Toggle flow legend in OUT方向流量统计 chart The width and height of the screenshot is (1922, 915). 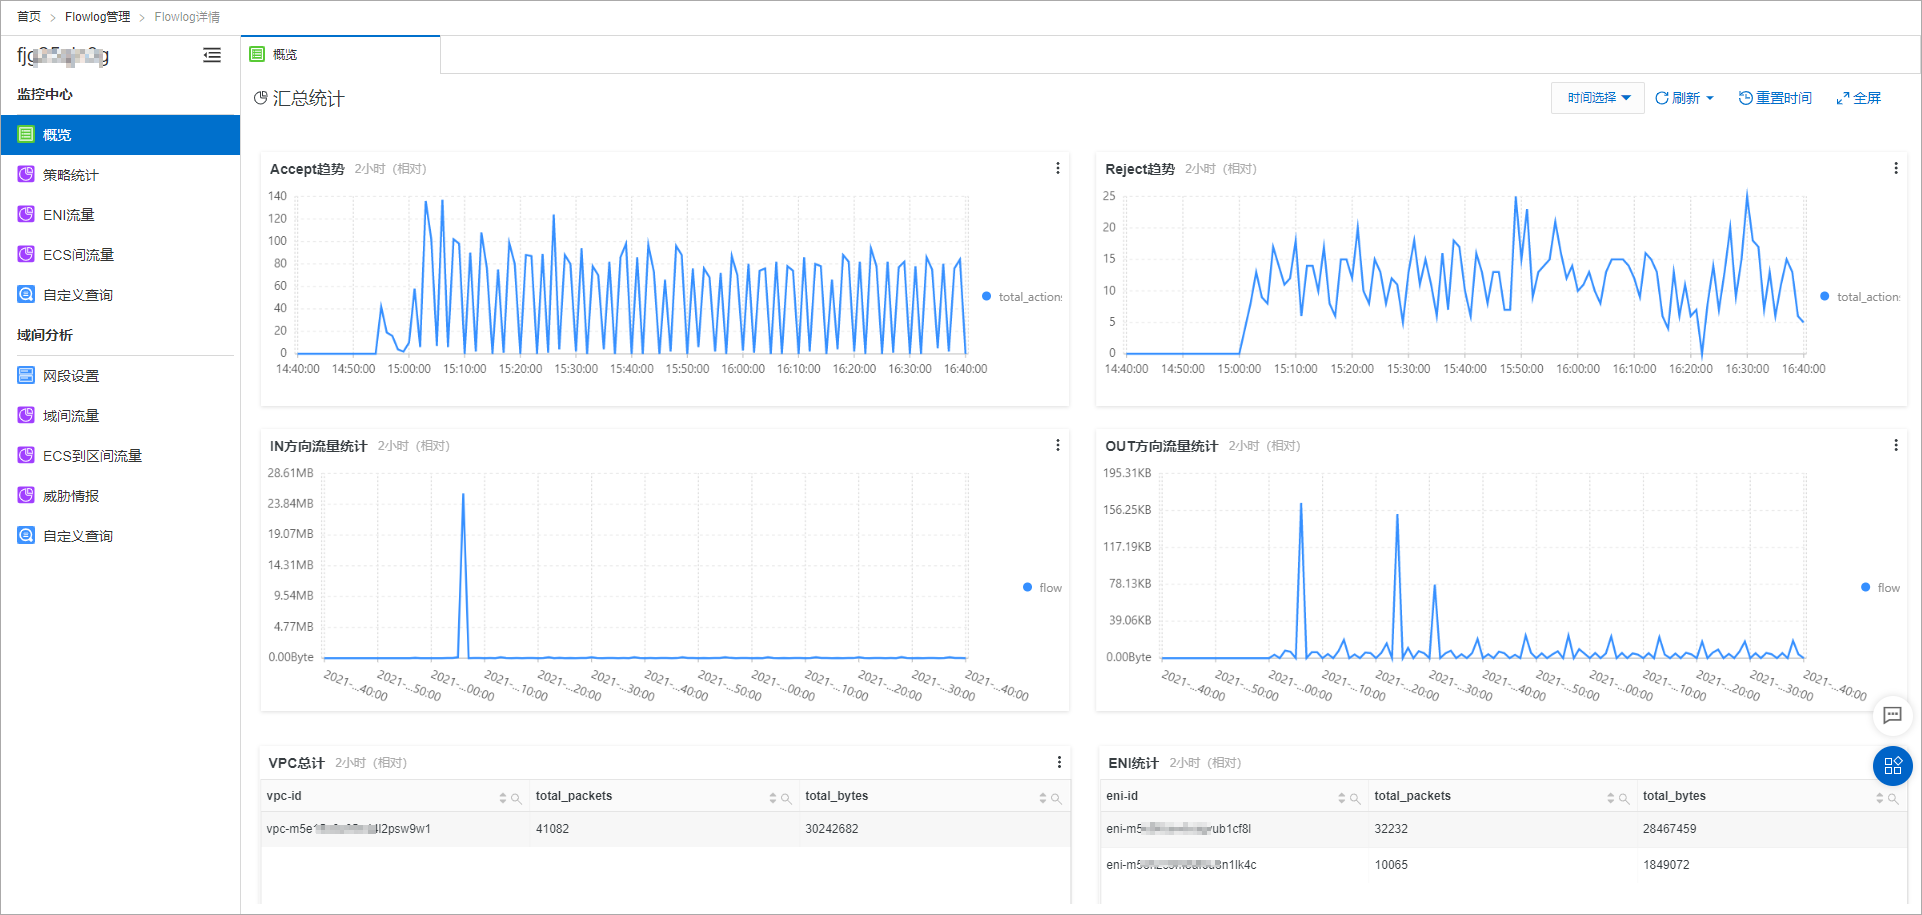1880,588
